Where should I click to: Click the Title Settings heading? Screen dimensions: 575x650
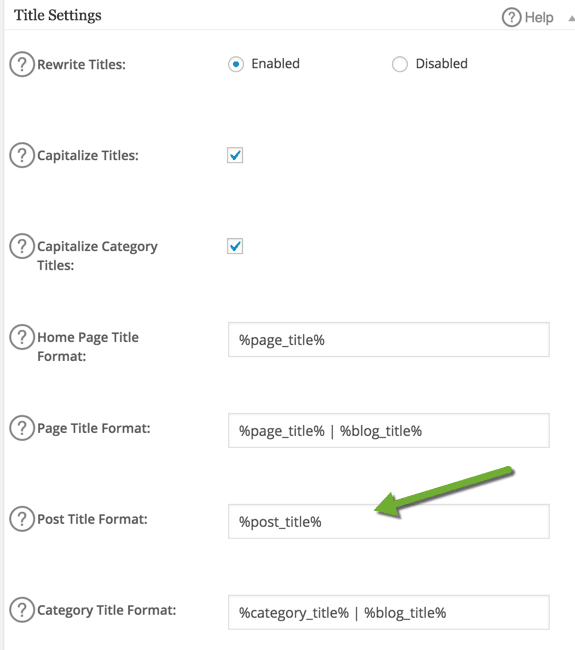[58, 16]
